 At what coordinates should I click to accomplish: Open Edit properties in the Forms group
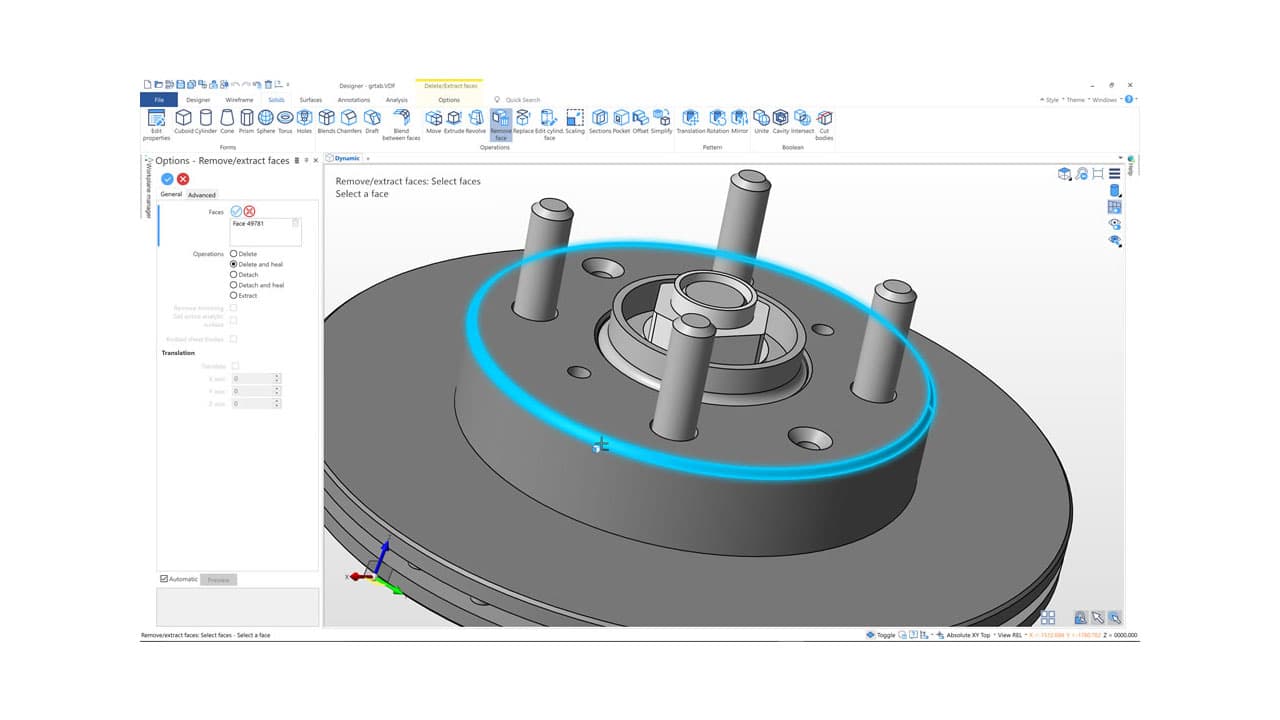click(157, 120)
